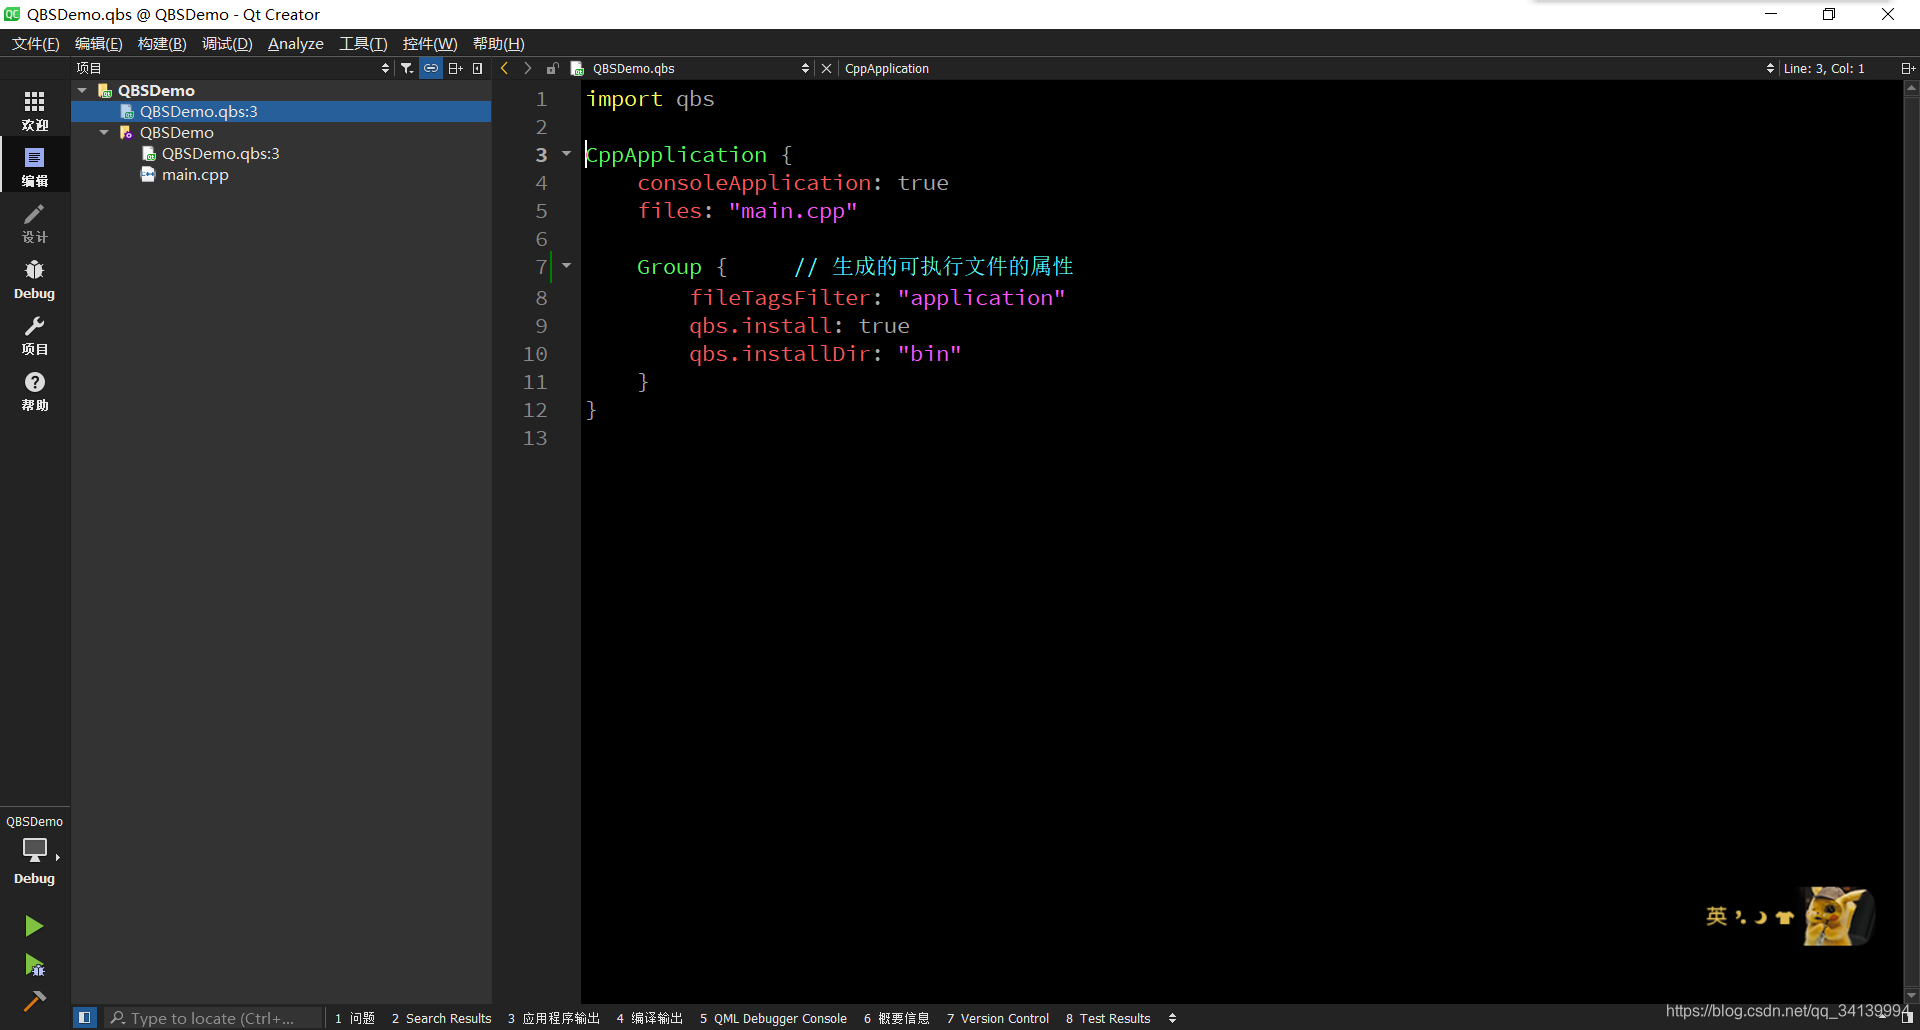Collapse the top-level QBSDemo project node
This screenshot has width=1920, height=1030.
tap(82, 90)
